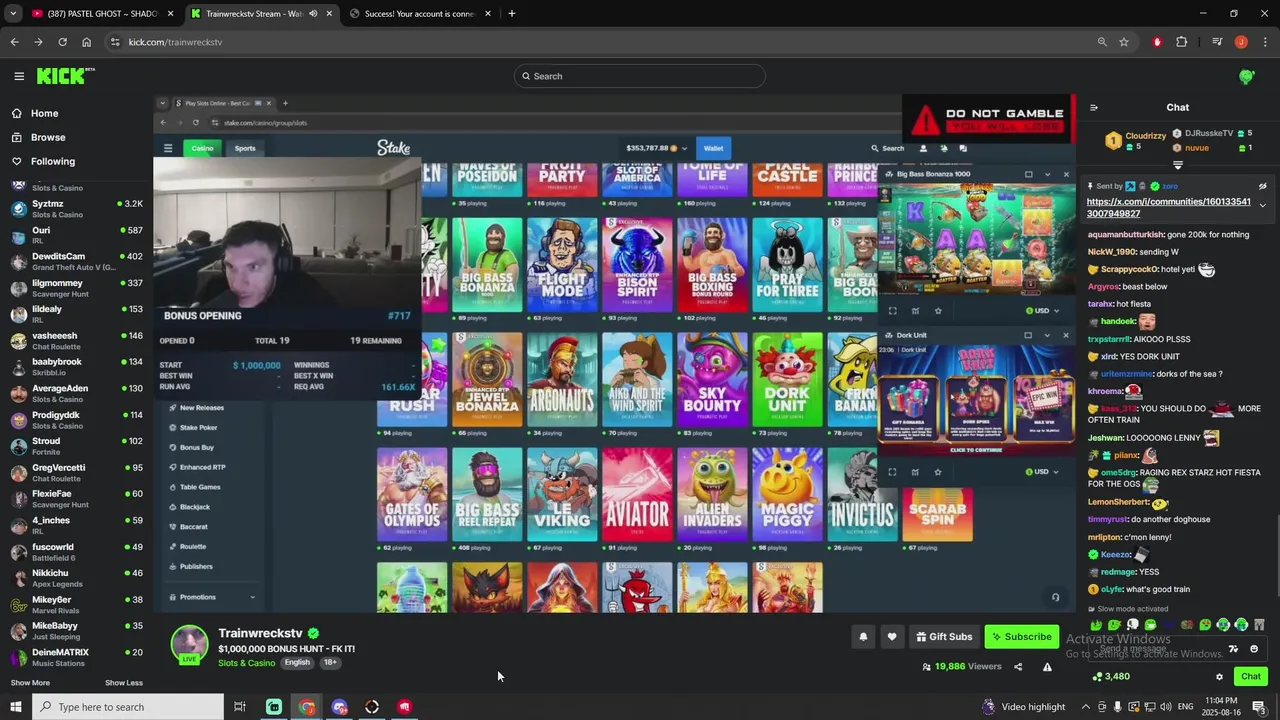Viewport: 1280px width, 720px height.
Task: Open your Kick profile avatar menu
Action: [1246, 76]
